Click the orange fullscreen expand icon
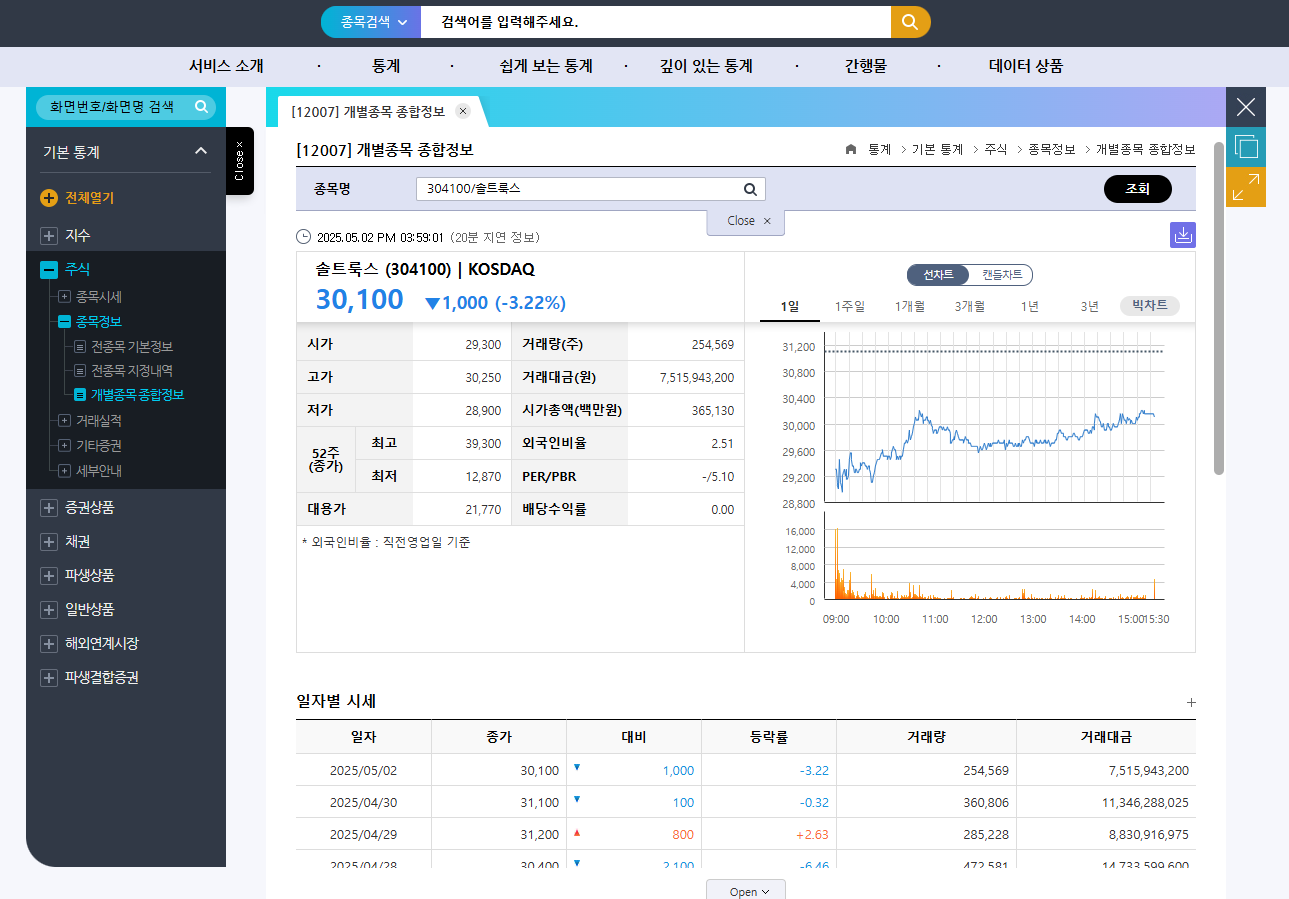Screen dimensions: 1289x899 [1245, 187]
